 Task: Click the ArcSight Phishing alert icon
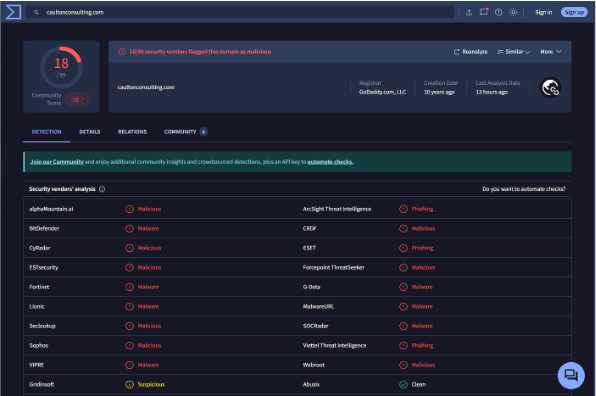(x=403, y=209)
